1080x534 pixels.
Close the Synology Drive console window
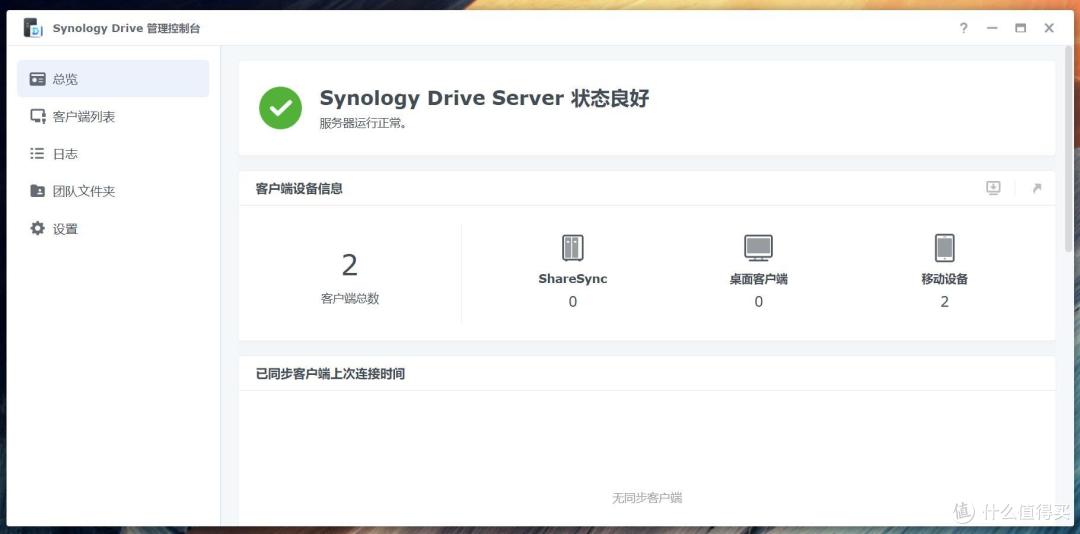coord(1049,28)
